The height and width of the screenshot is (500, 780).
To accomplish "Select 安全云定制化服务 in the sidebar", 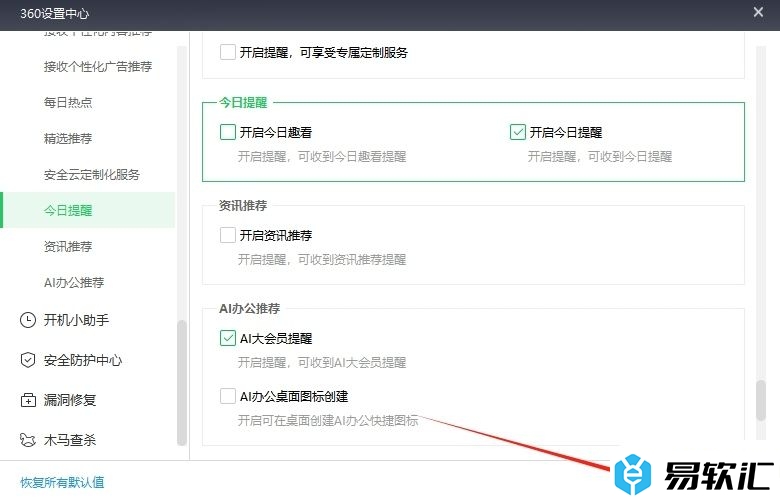I will 92,175.
